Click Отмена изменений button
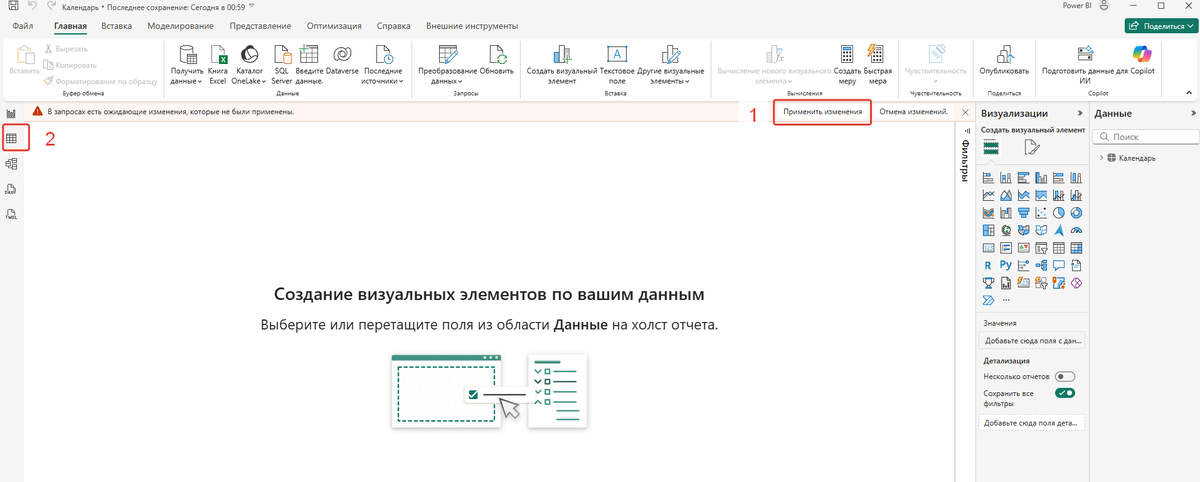The height and width of the screenshot is (482, 1200). tap(915, 112)
